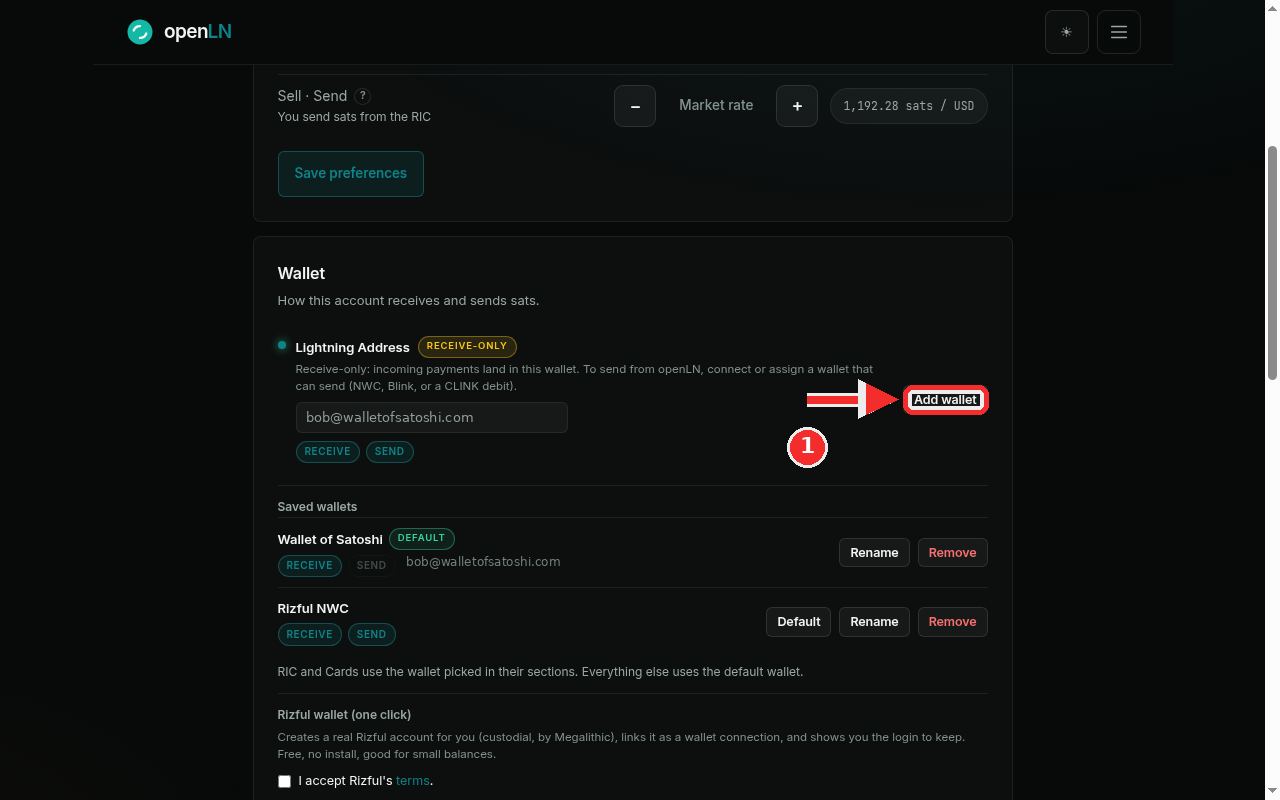This screenshot has height=800, width=1280.
Task: Open the hamburger menu
Action: pyautogui.click(x=1119, y=32)
